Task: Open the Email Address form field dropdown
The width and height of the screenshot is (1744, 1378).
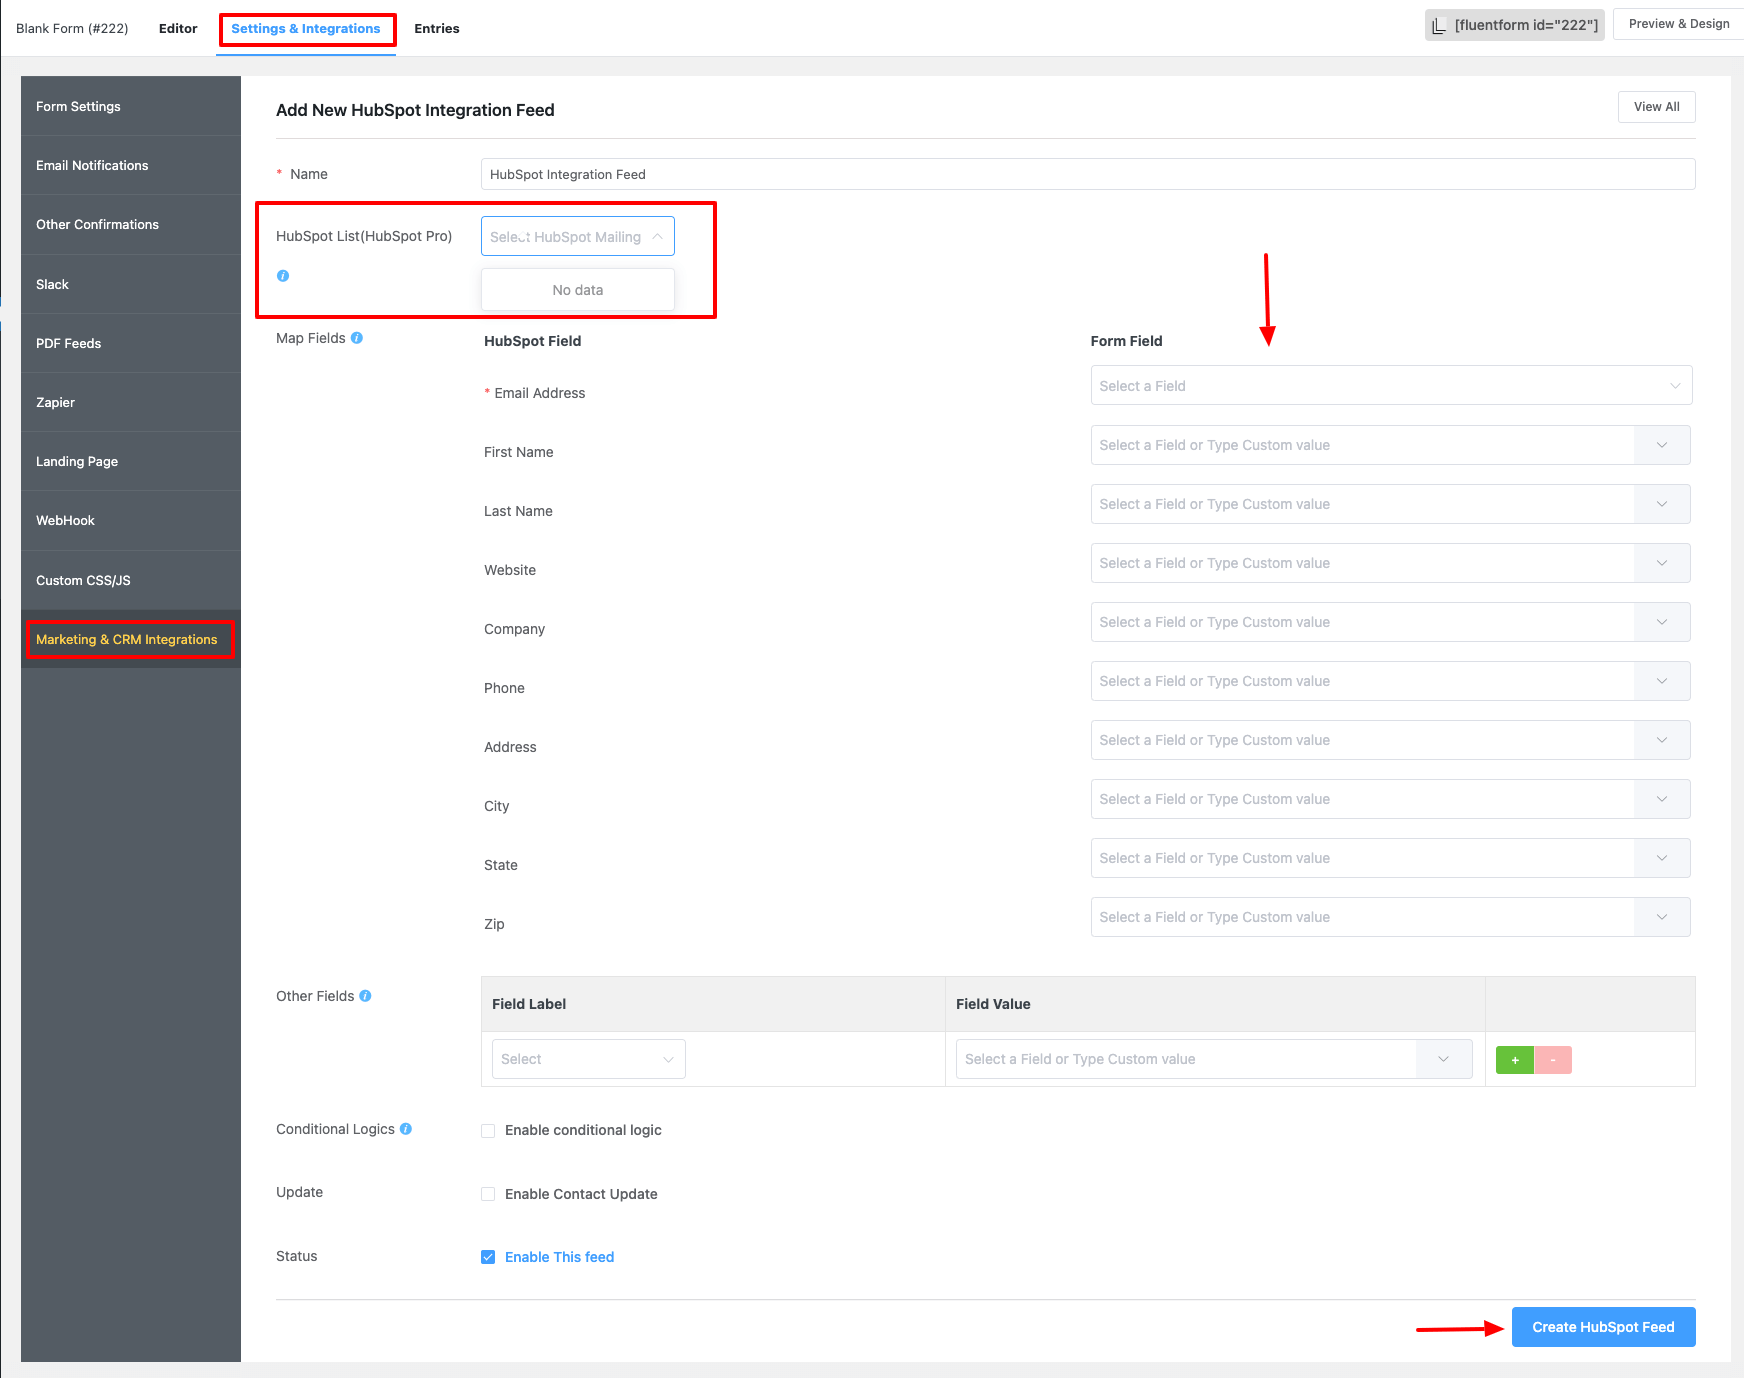Action: (1391, 386)
